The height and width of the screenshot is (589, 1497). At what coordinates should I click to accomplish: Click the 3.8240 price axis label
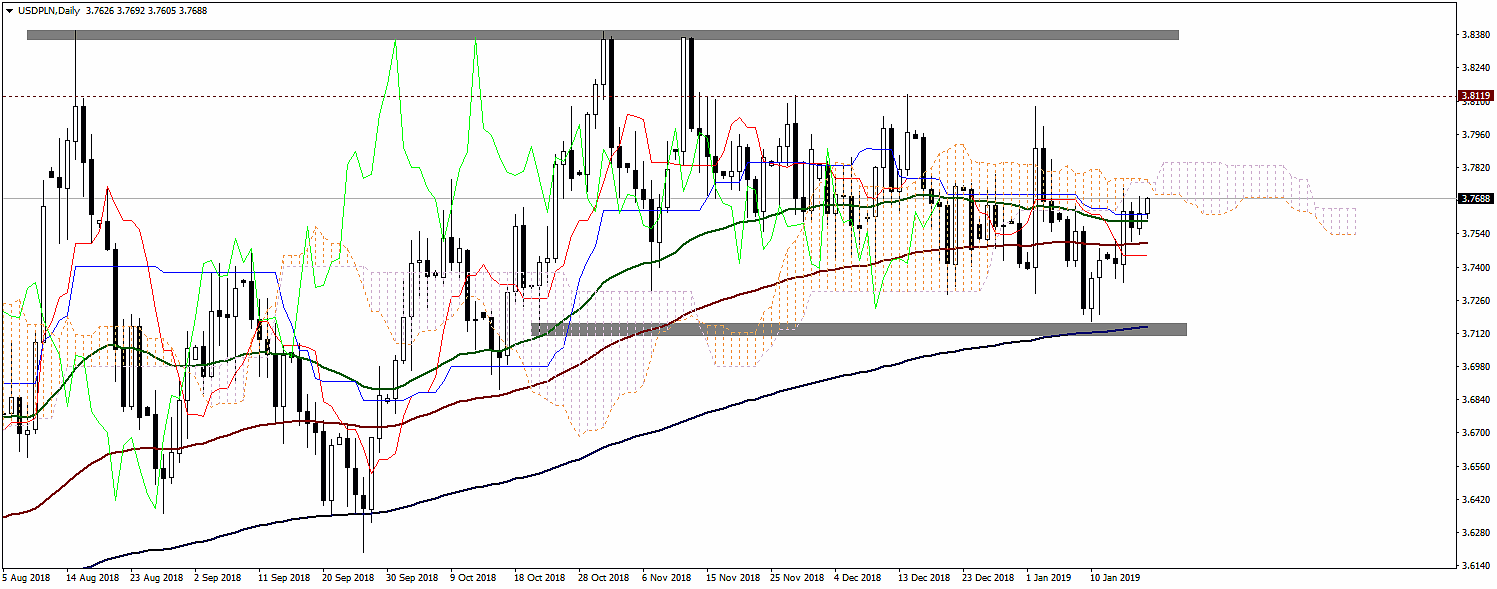[x=1475, y=68]
